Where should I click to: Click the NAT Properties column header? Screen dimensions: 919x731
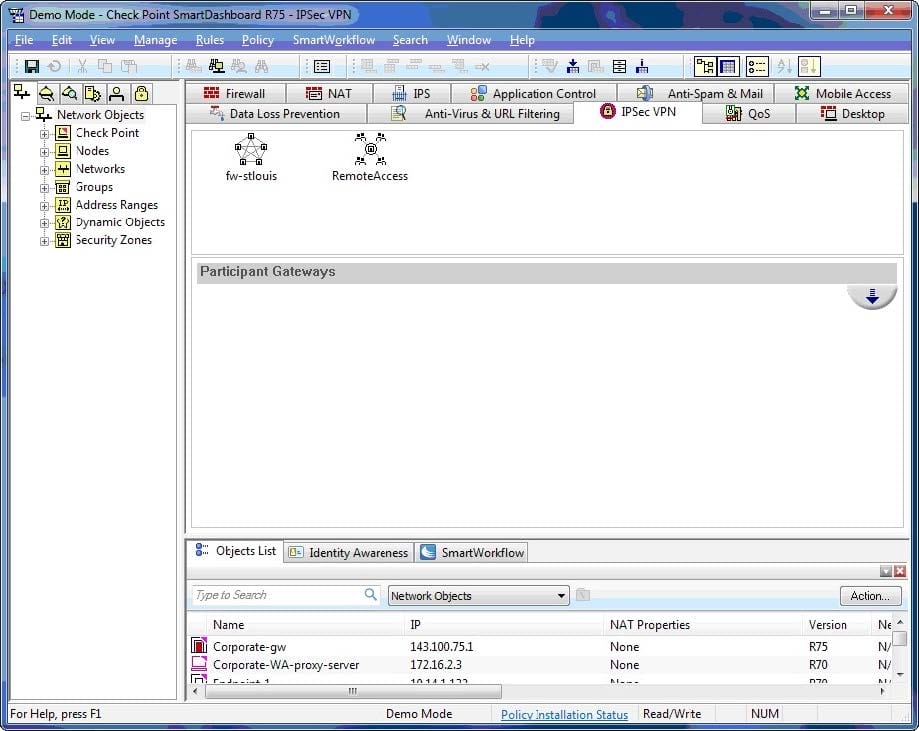pos(703,625)
